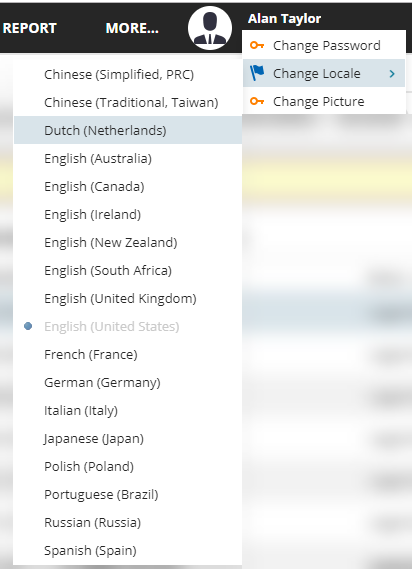Choose English (Australia) locale
This screenshot has height=569, width=412.
click(128, 158)
